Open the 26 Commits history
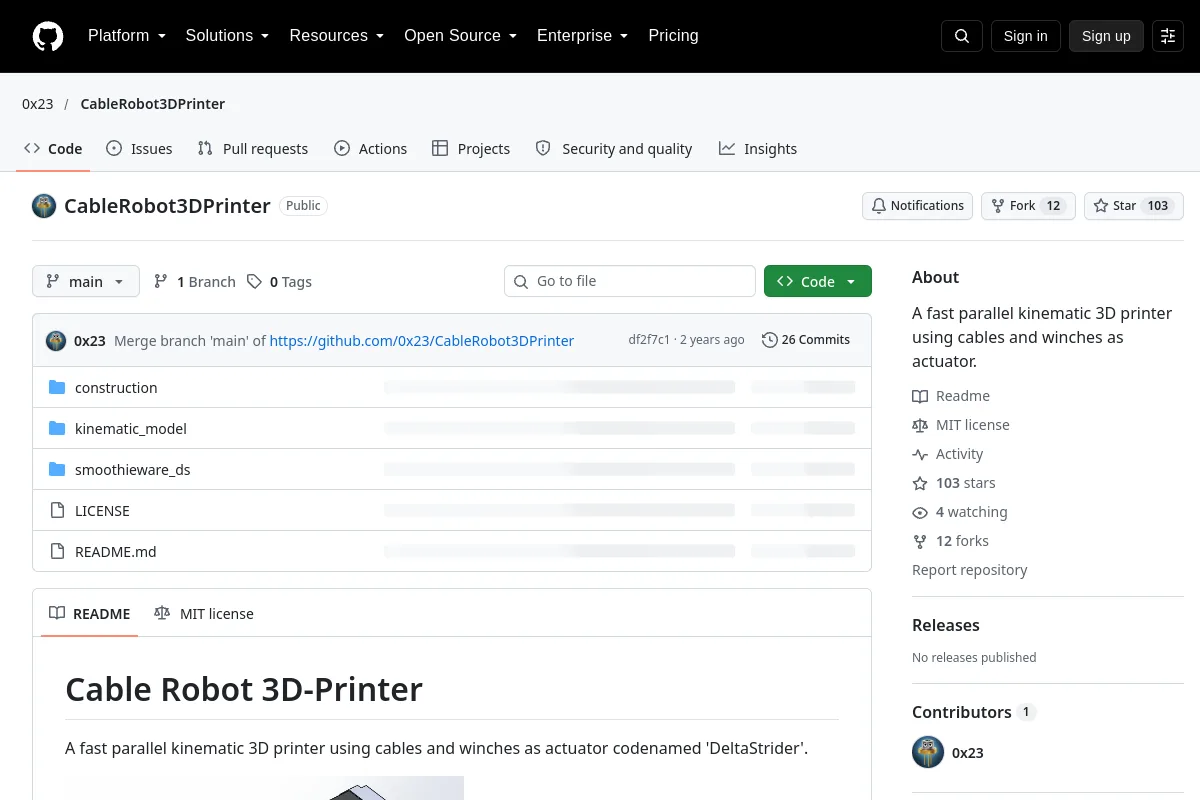Viewport: 1200px width, 800px height. tap(806, 340)
